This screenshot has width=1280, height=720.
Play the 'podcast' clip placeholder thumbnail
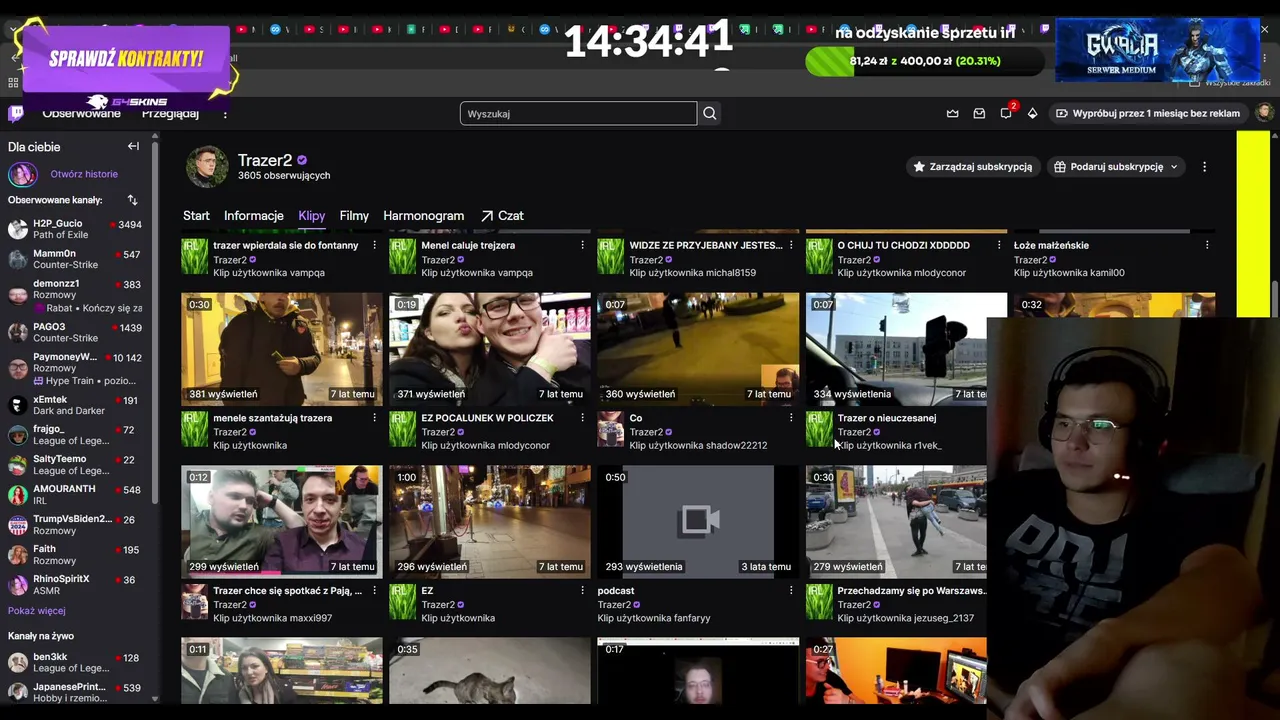coord(698,522)
